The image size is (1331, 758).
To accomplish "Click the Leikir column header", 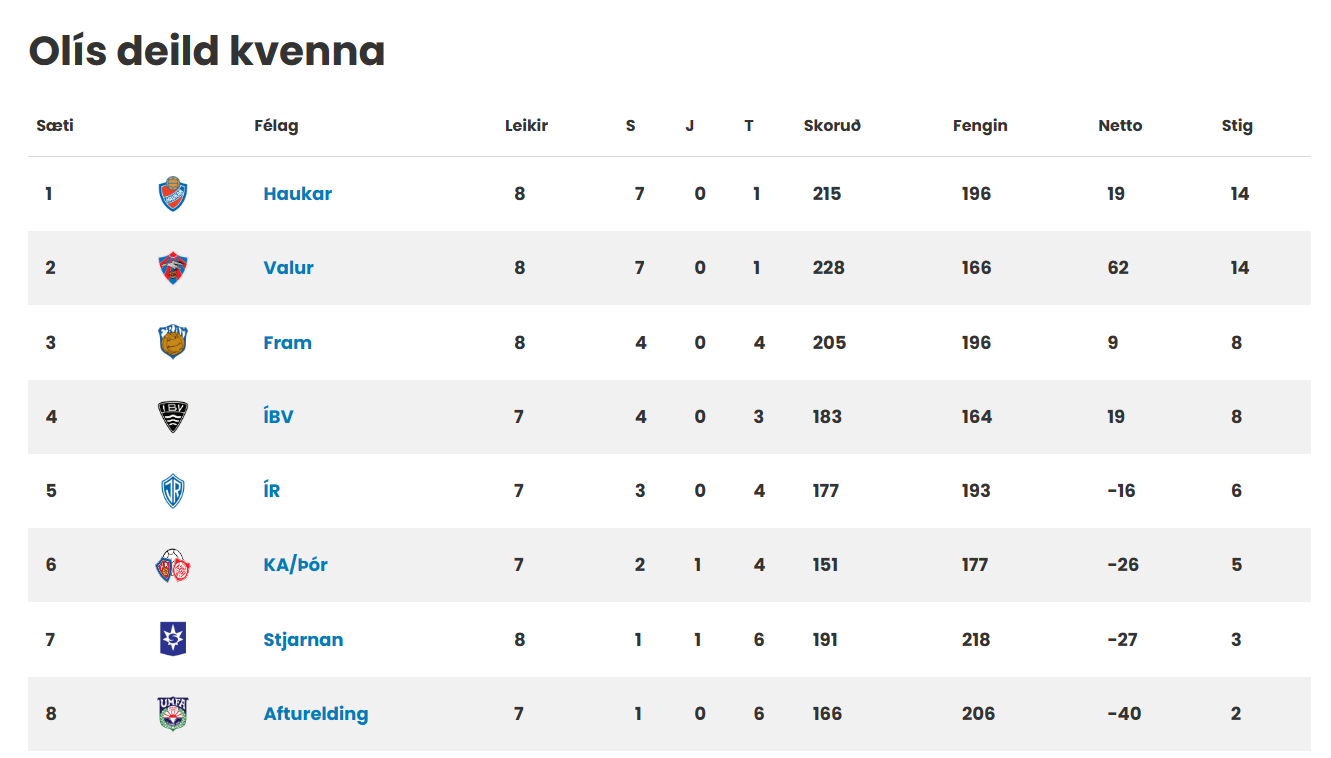I will pos(526,126).
